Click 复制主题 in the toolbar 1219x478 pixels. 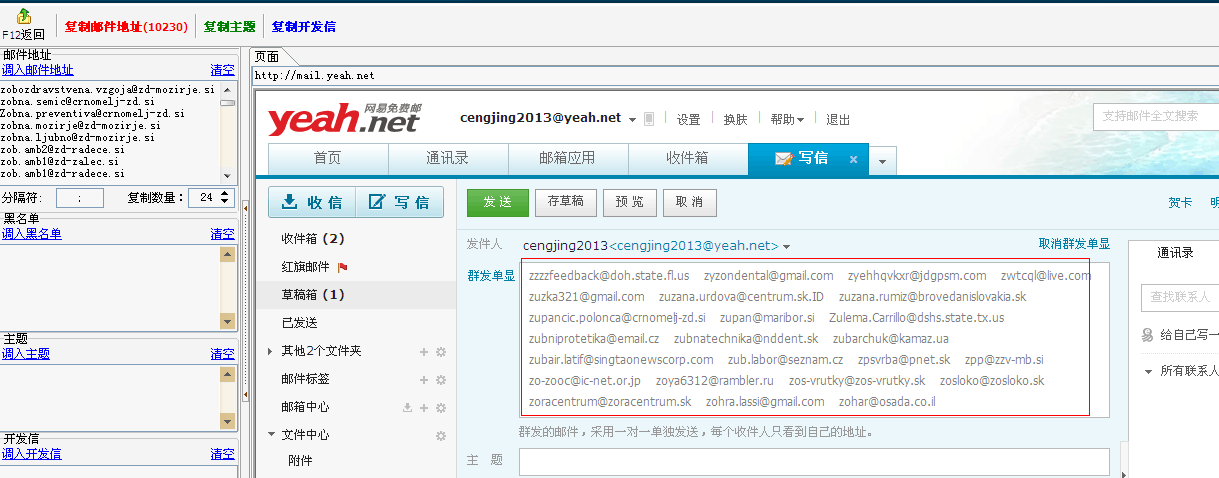[x=230, y=27]
